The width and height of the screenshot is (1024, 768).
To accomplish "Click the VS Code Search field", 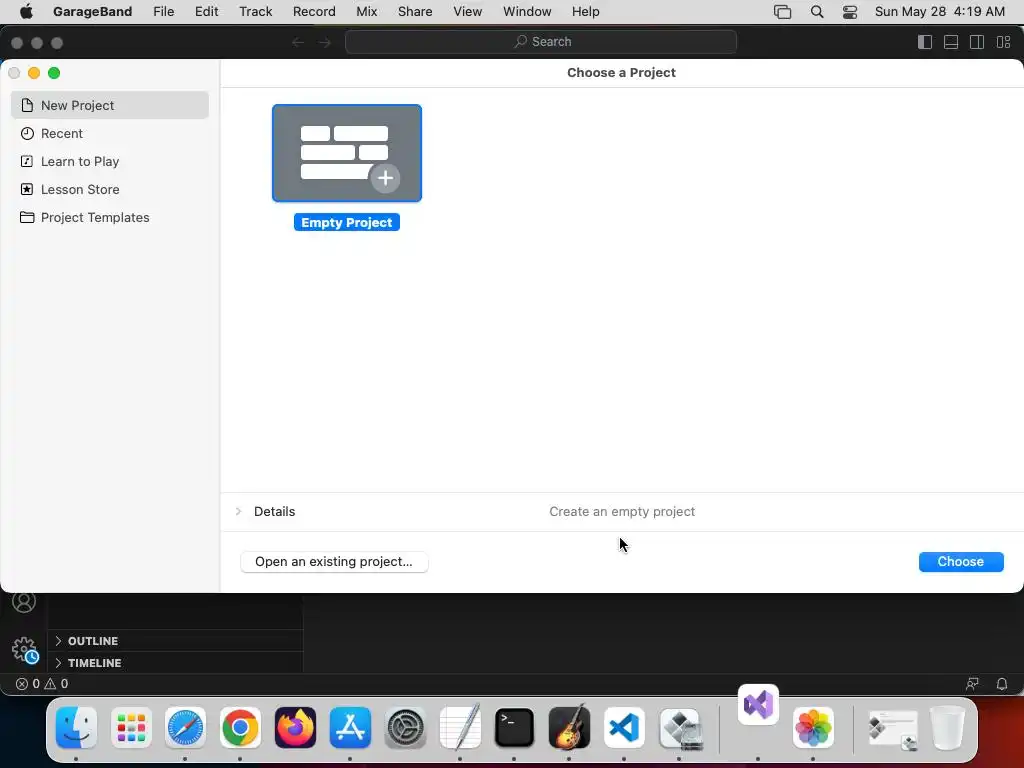I will coord(541,42).
